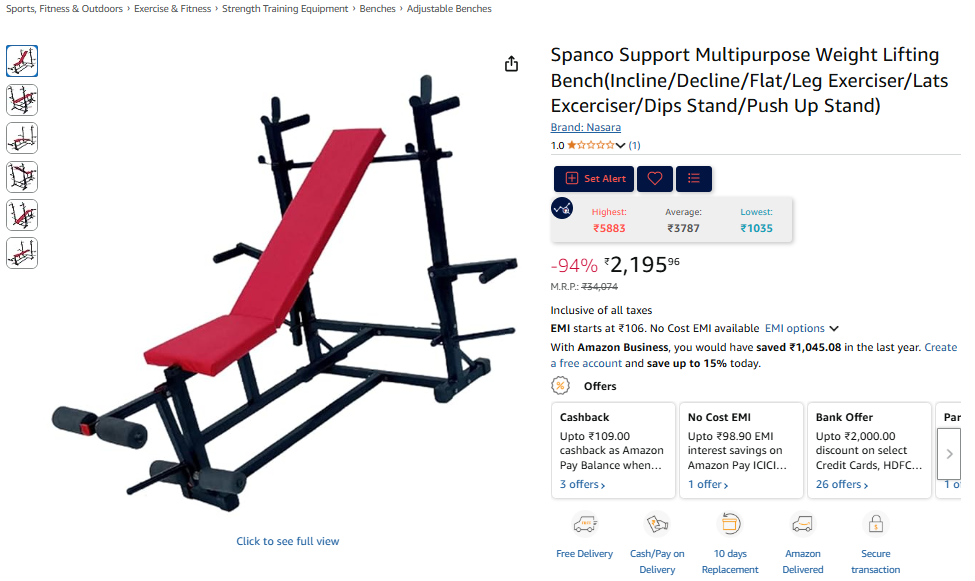Image resolution: width=975 pixels, height=581 pixels.
Task: Open the Benches breadcrumb category
Action: click(377, 9)
